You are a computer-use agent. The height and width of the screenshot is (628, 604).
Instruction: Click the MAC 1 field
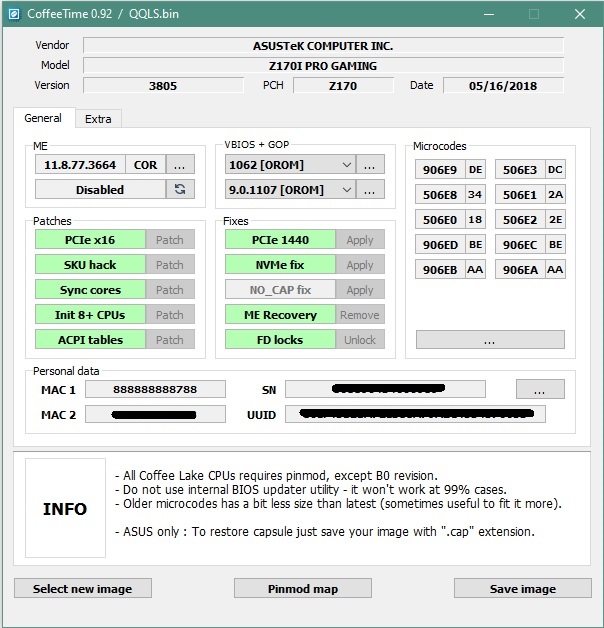pyautogui.click(x=155, y=389)
